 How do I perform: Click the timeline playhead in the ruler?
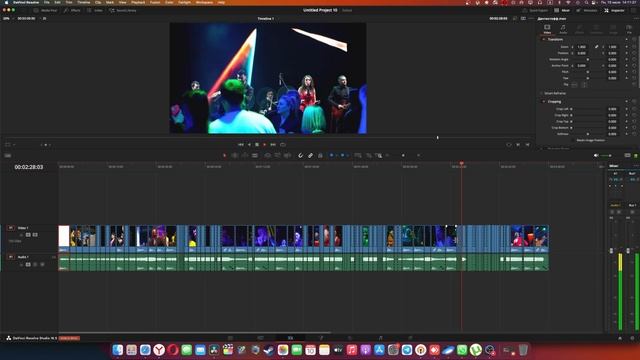coord(462,164)
